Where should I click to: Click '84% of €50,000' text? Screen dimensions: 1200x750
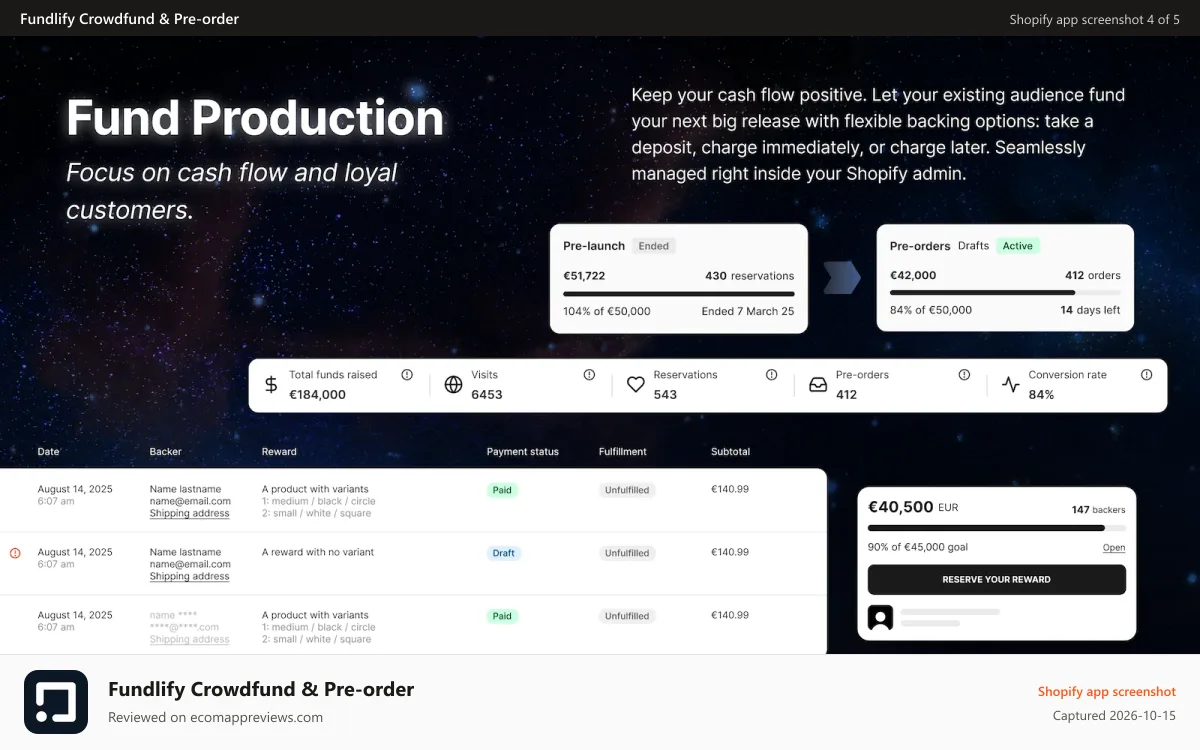point(931,310)
